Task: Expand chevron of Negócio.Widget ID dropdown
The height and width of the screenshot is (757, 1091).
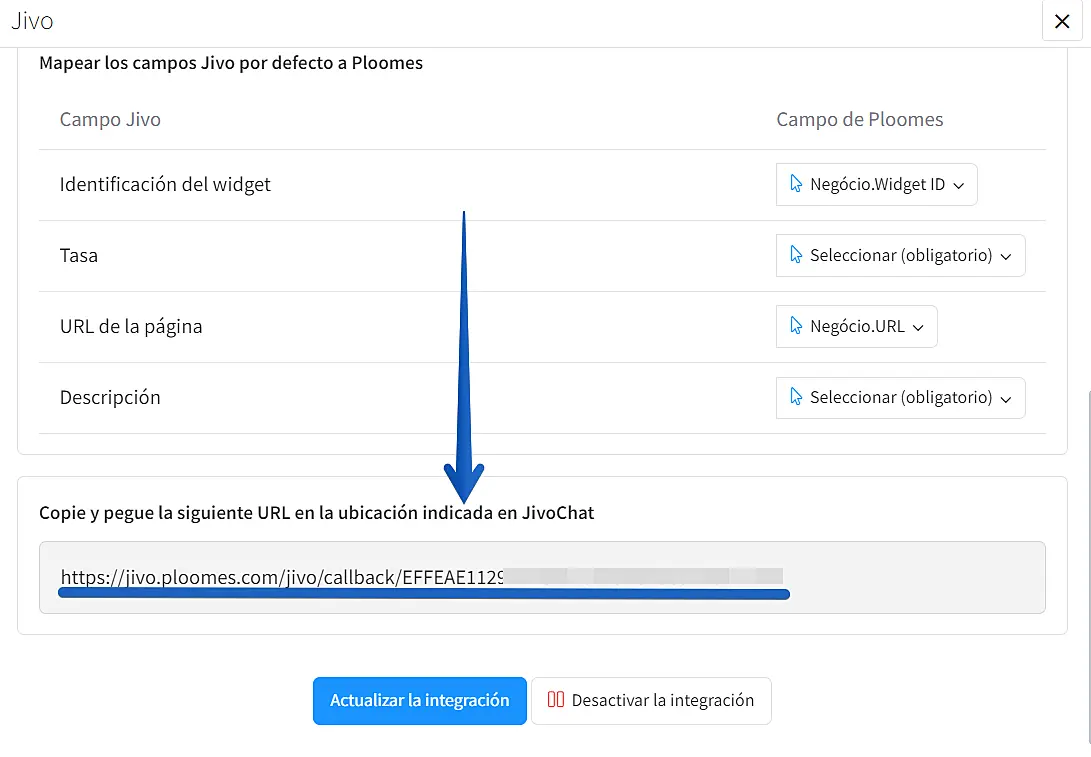Action: [959, 185]
